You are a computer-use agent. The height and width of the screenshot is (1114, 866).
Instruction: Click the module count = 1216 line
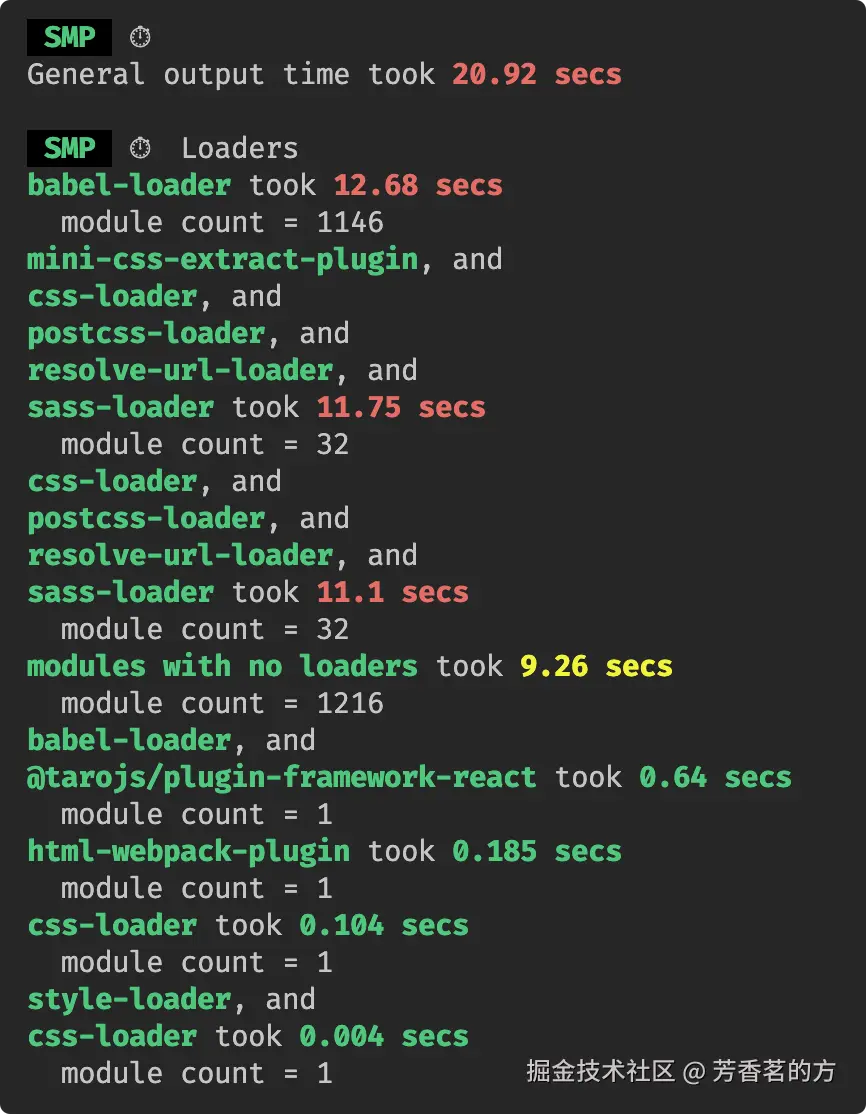pos(222,703)
